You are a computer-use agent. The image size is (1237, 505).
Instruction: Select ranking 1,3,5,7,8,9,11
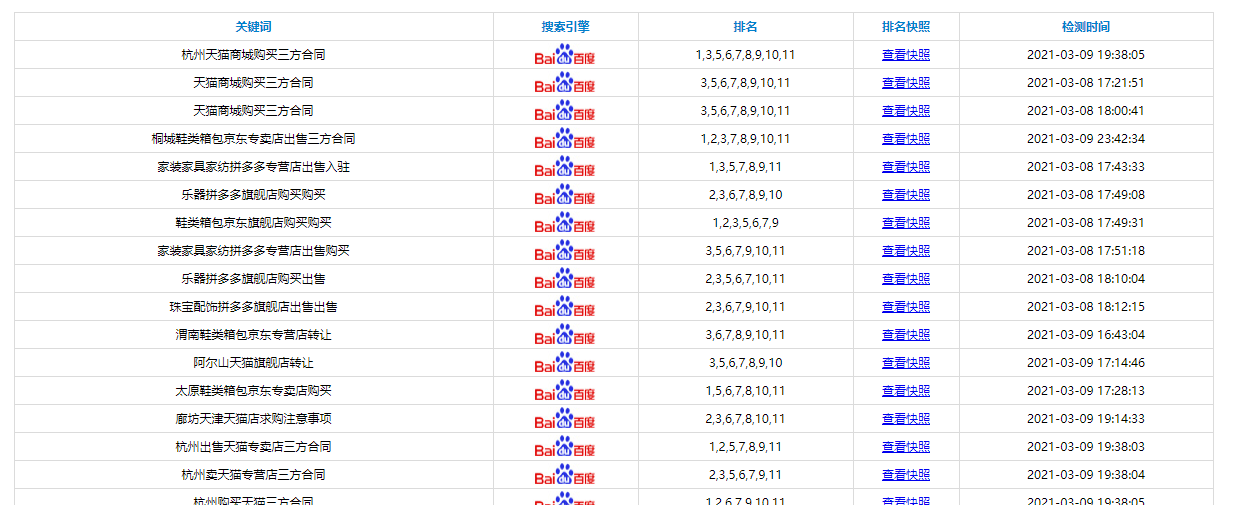point(745,167)
